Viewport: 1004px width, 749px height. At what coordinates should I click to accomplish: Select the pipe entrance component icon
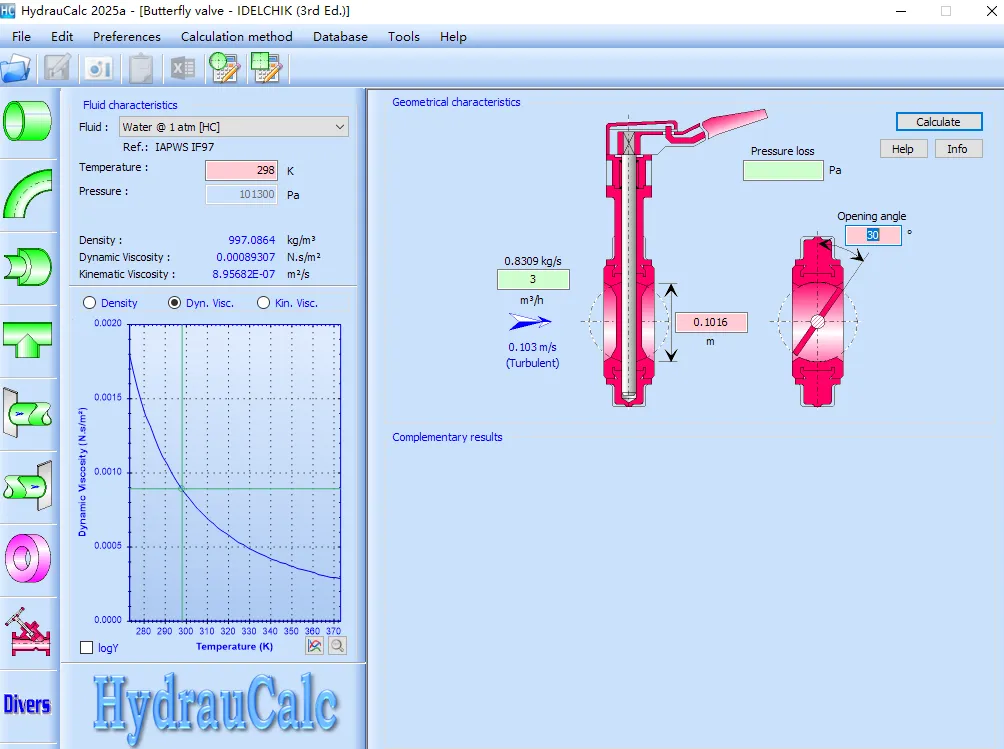tap(28, 413)
